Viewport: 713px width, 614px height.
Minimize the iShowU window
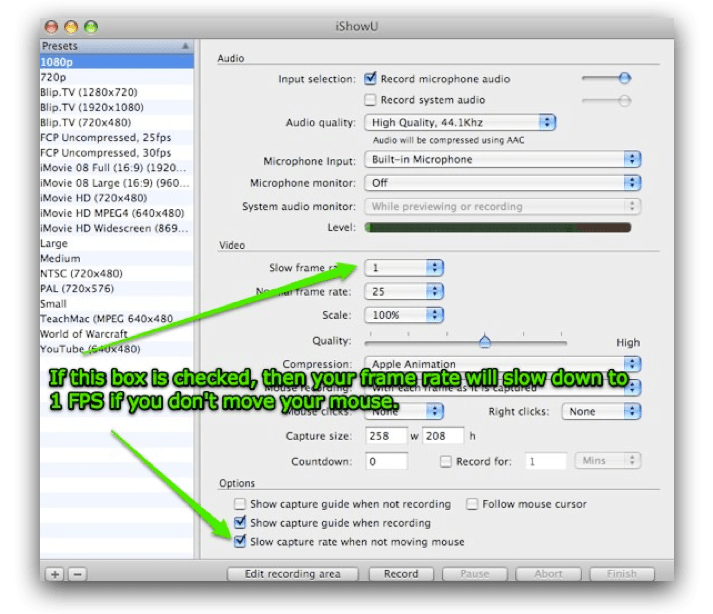click(71, 26)
